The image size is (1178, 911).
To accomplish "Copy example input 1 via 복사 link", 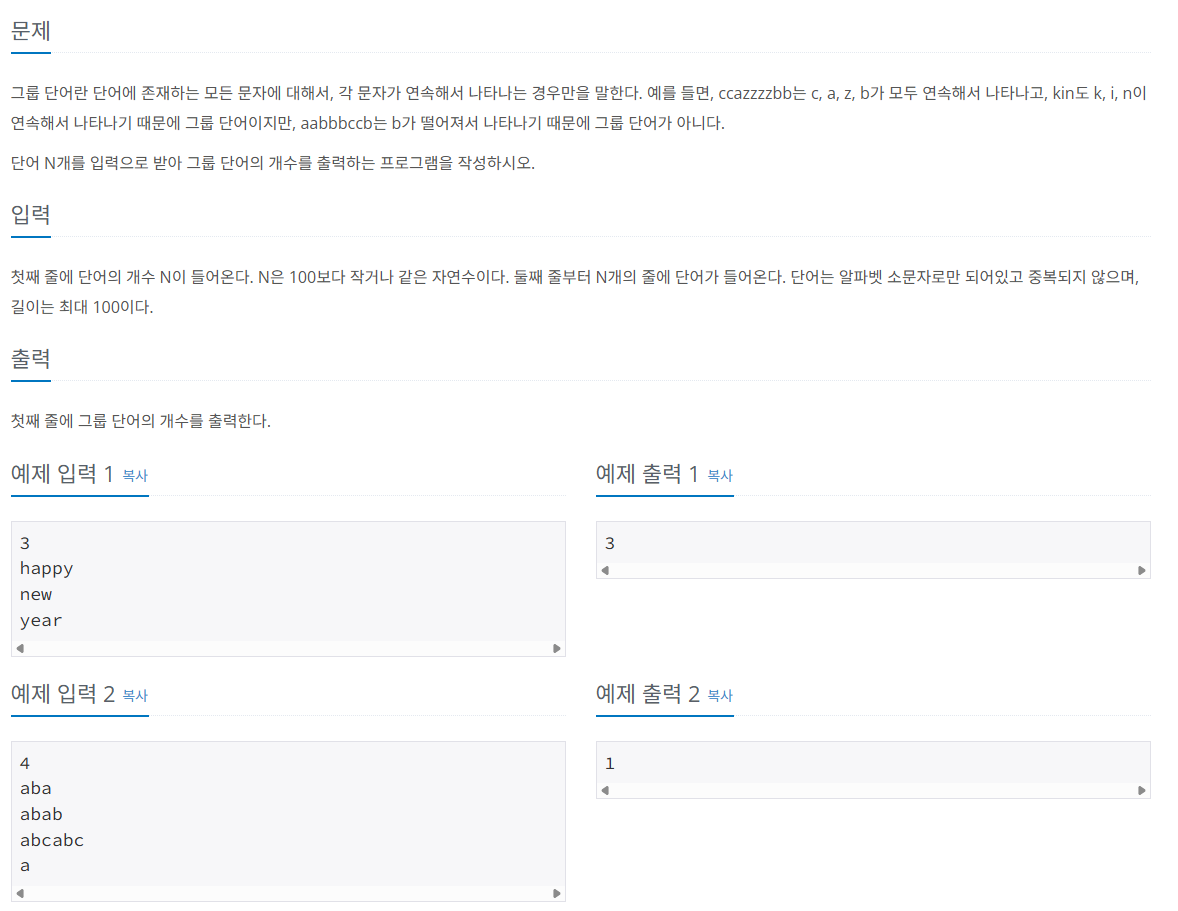I will [135, 475].
